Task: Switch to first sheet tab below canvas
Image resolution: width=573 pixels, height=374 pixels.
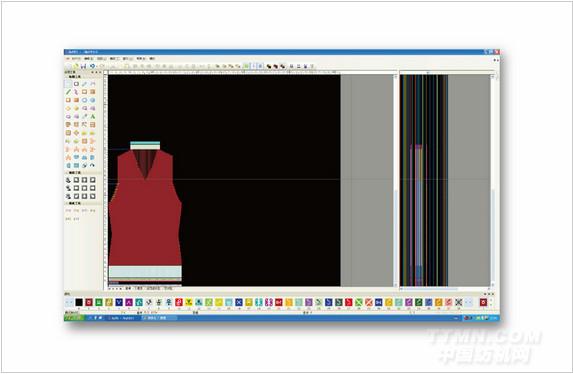Action: pyautogui.click(x=128, y=288)
